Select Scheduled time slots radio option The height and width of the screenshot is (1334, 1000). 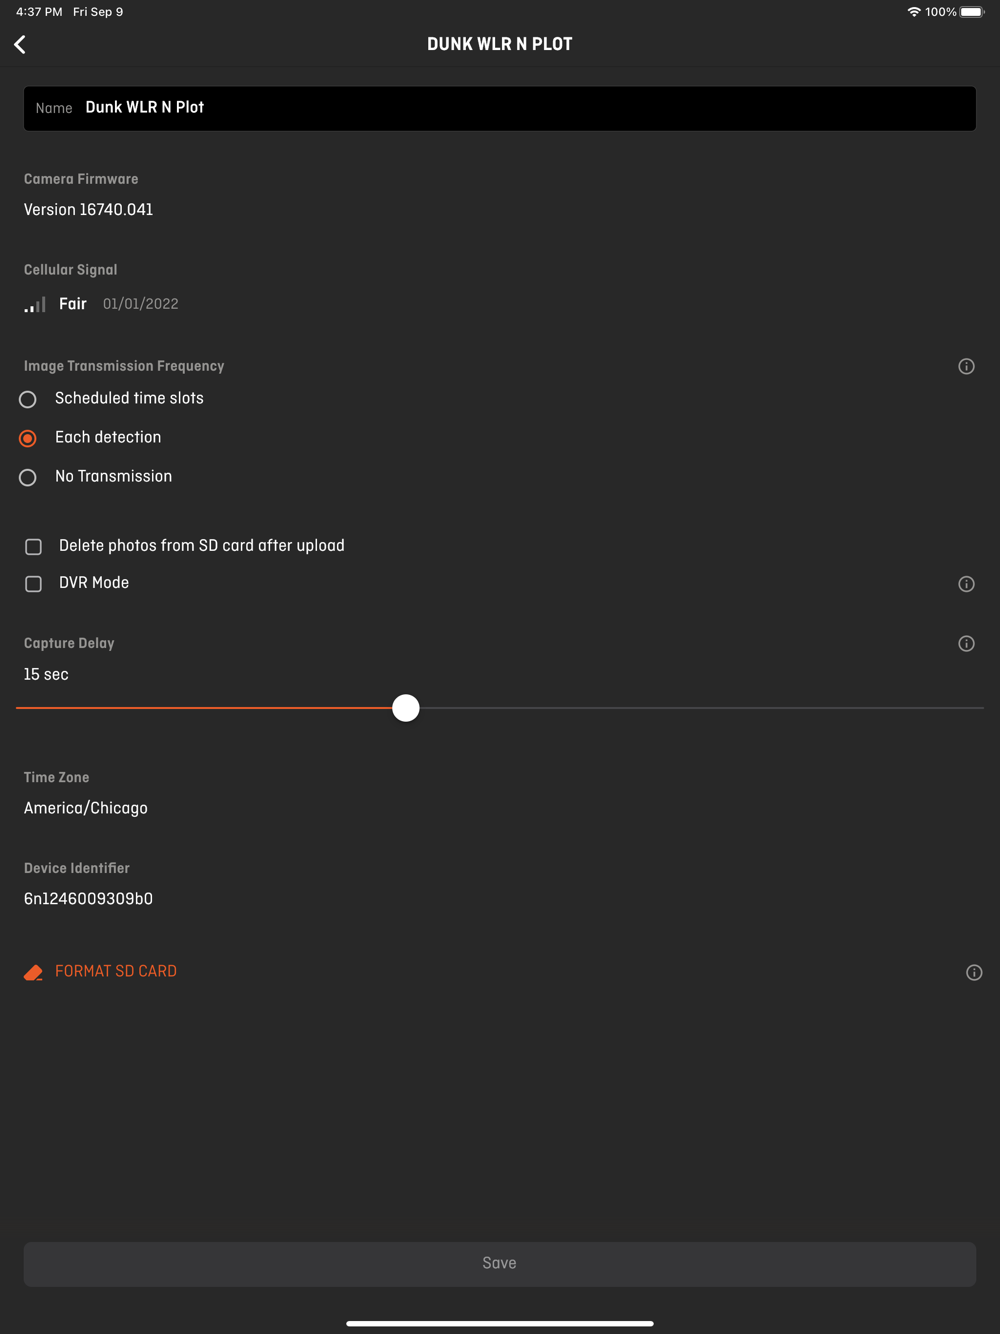coord(28,399)
